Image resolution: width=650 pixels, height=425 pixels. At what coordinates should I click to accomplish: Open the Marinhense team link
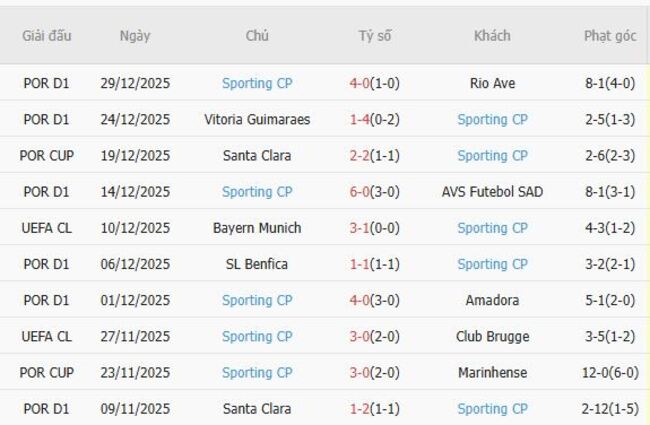coord(492,372)
